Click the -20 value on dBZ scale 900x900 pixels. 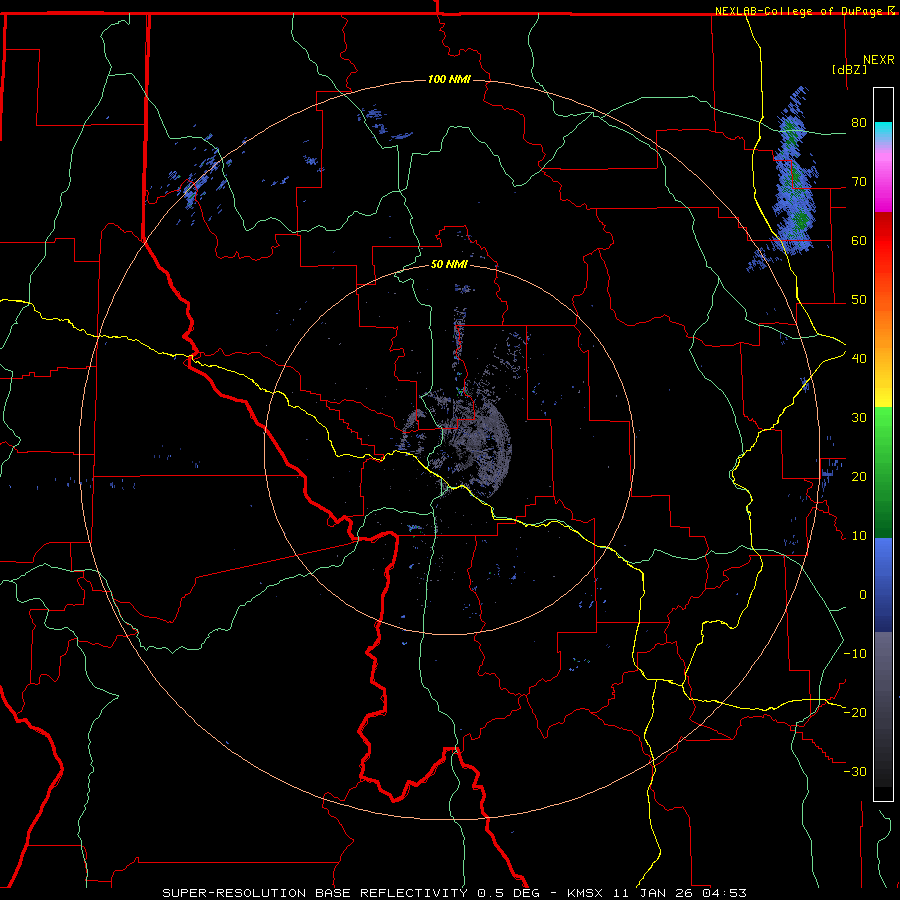tap(855, 713)
